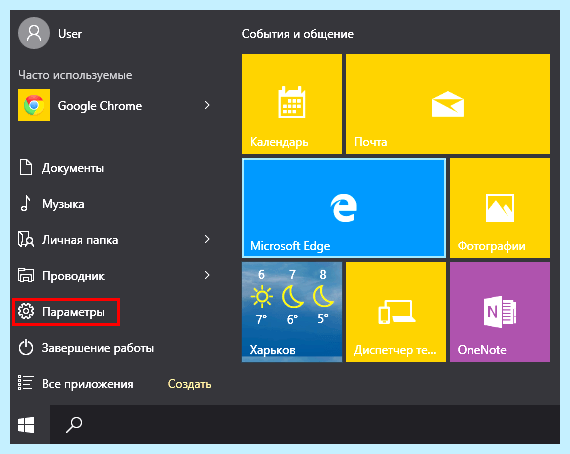Launch the Microsoft Edge tile
Screen dimensions: 570x454
click(x=344, y=208)
